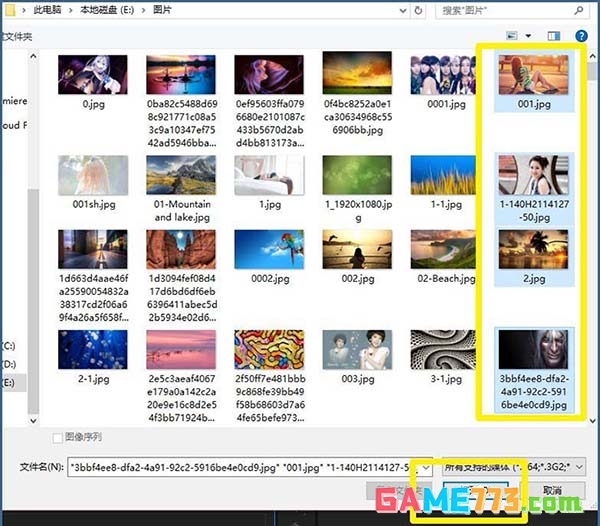Change view with the view mode icon
Image resolution: width=600 pixels, height=526 pixels.
pos(512,36)
